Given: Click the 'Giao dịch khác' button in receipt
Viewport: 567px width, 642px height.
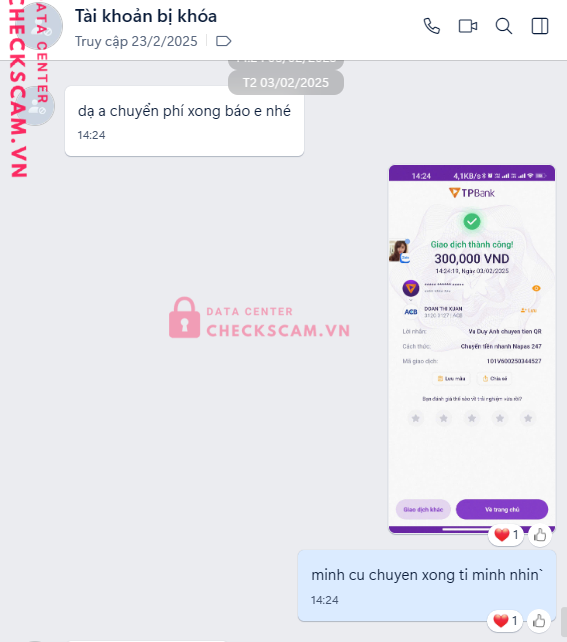Looking at the screenshot, I should click(x=423, y=509).
